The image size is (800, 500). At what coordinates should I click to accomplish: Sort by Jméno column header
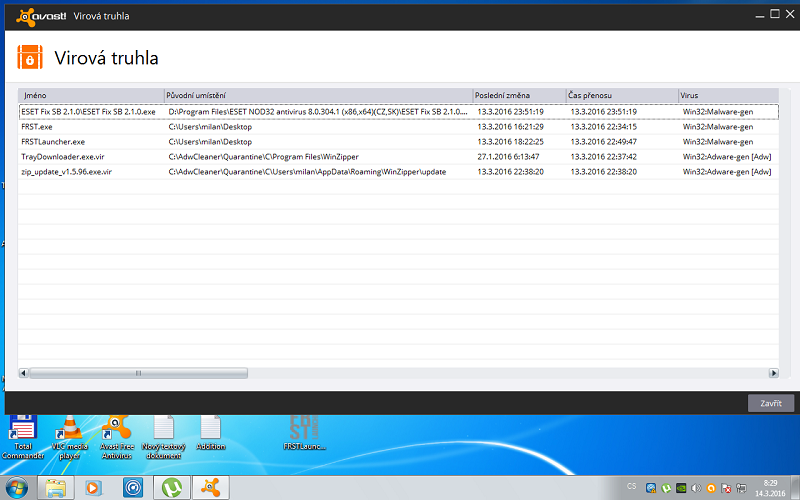pyautogui.click(x=90, y=95)
